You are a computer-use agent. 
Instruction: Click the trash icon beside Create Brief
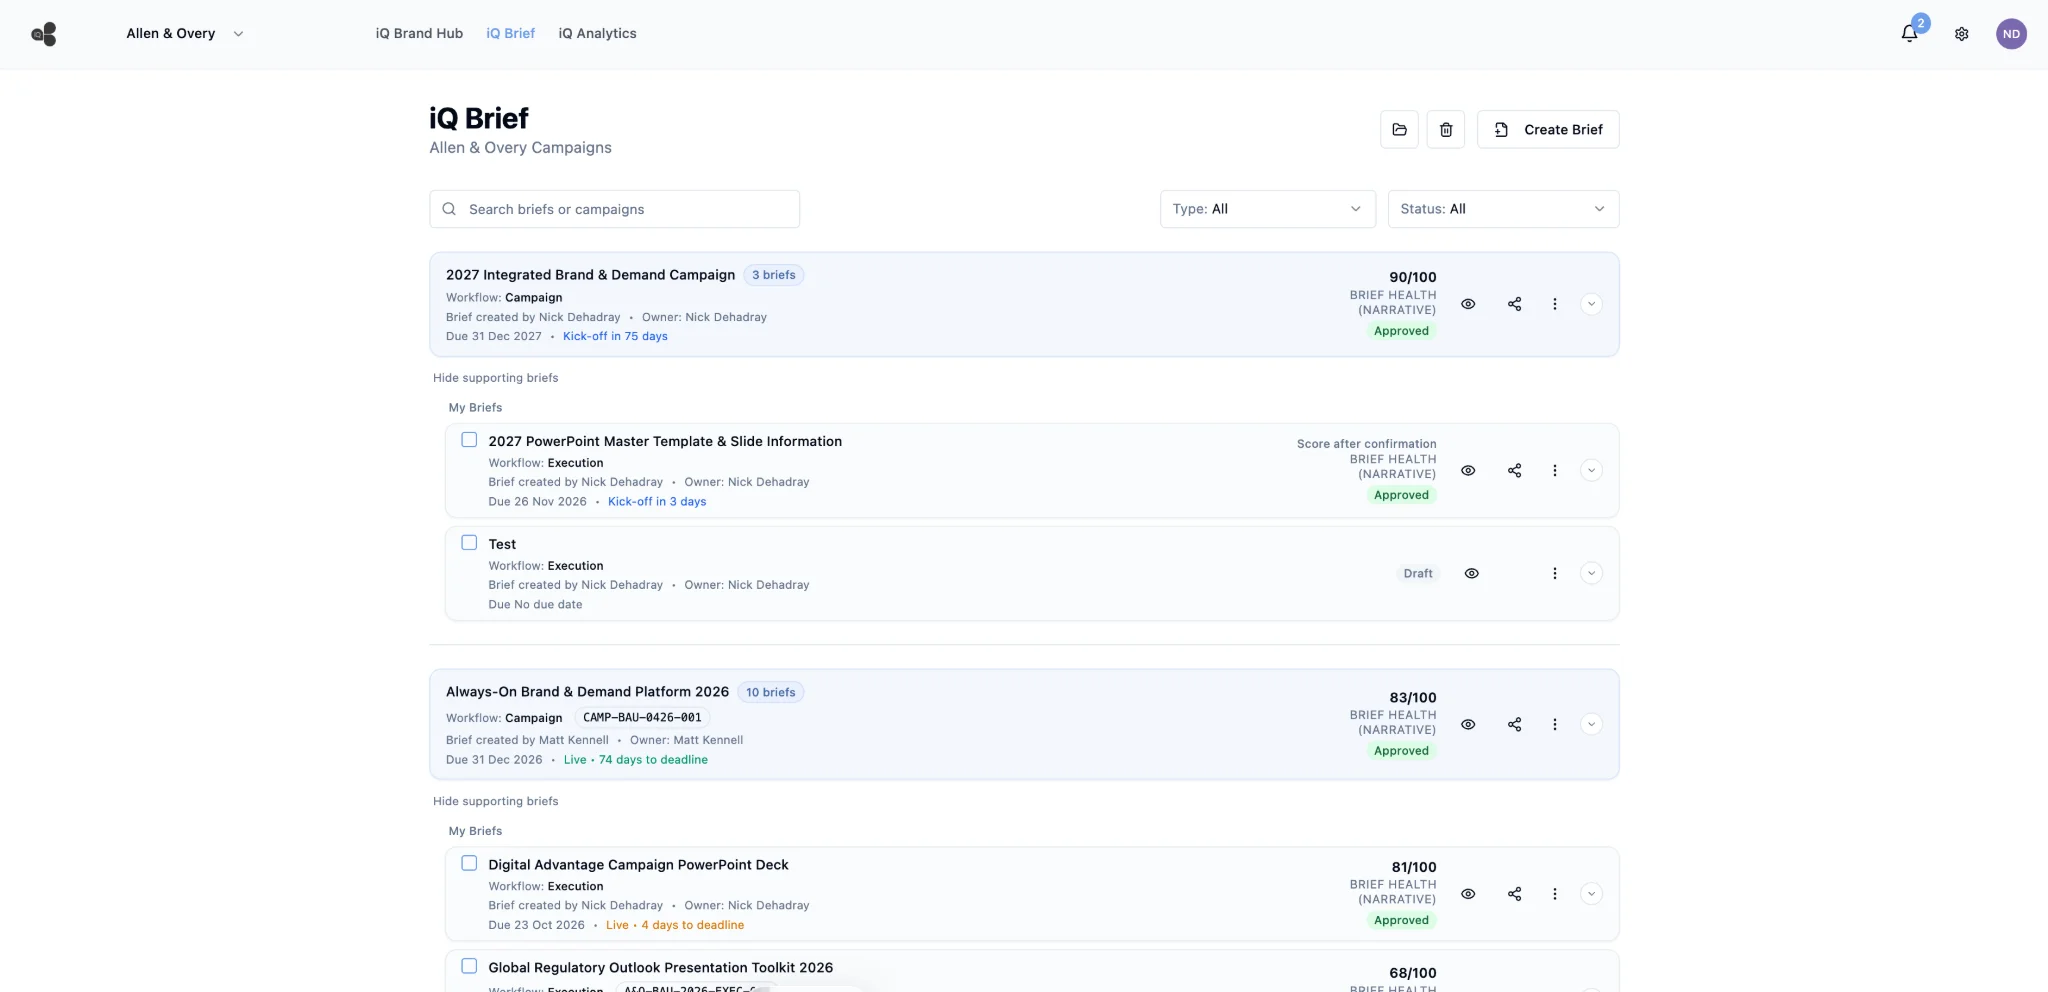1445,129
